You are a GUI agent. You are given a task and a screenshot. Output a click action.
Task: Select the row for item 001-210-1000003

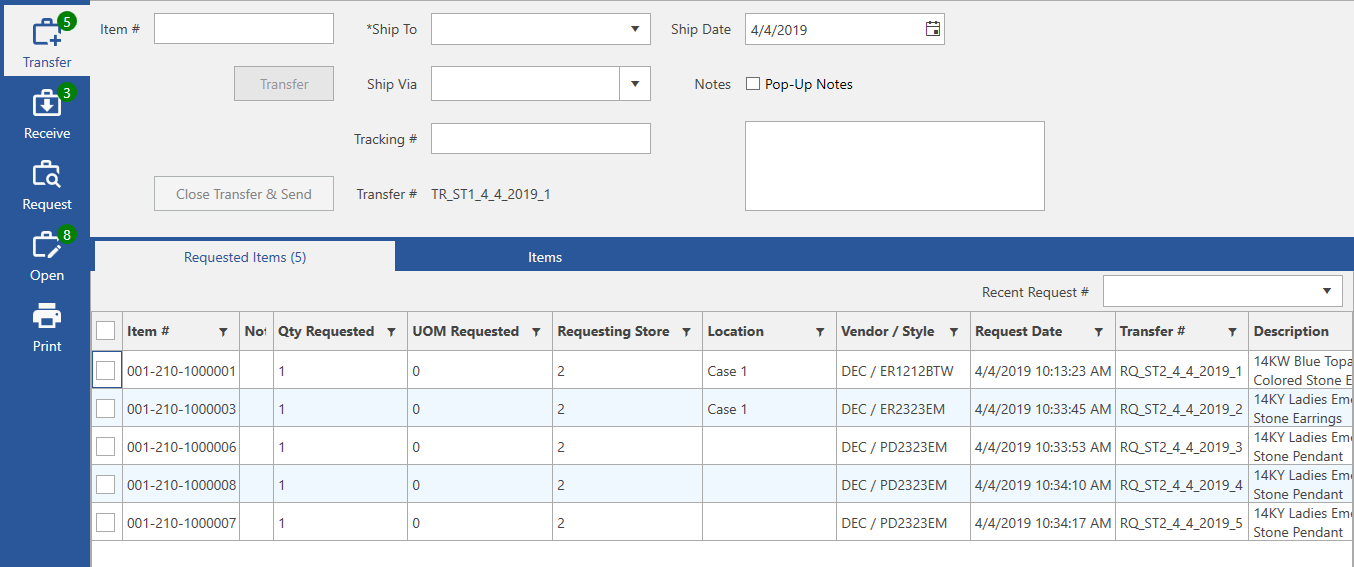coord(106,408)
